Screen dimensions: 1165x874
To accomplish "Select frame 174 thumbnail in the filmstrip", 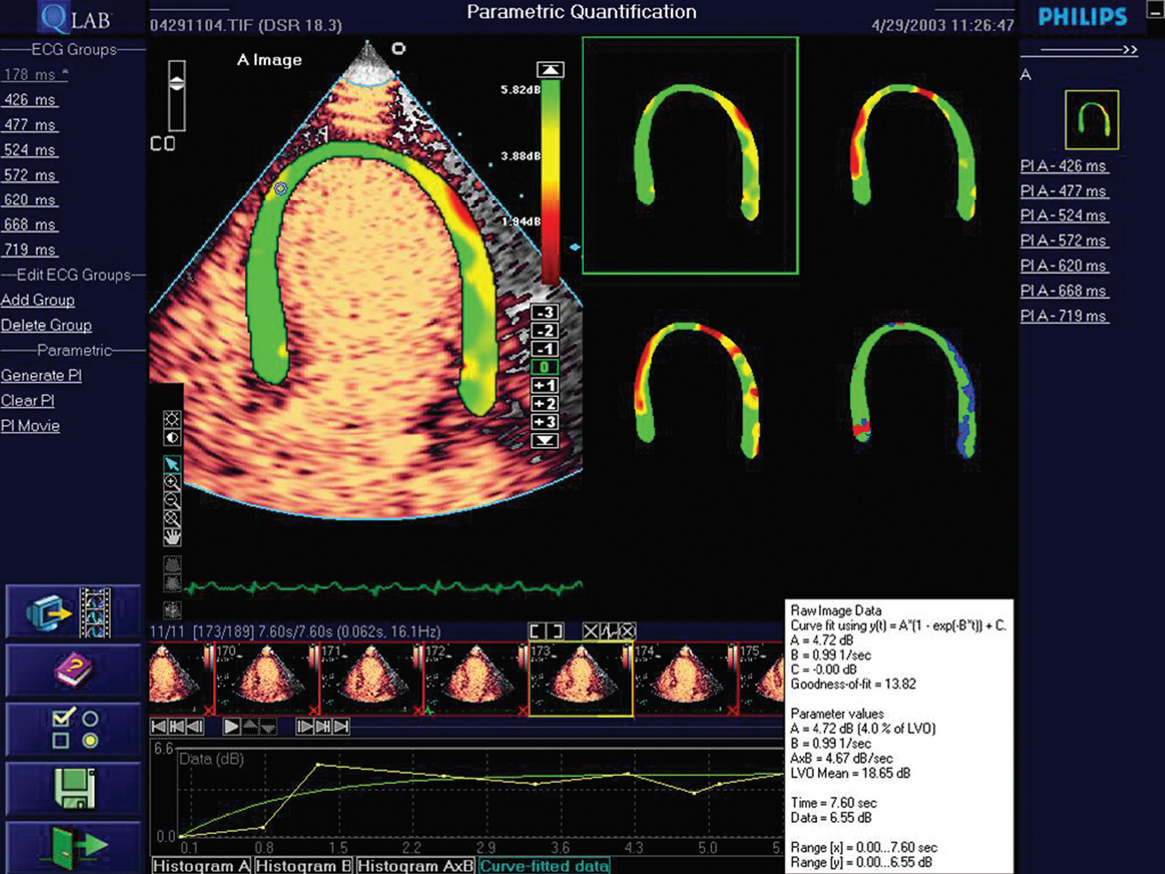I will point(686,679).
